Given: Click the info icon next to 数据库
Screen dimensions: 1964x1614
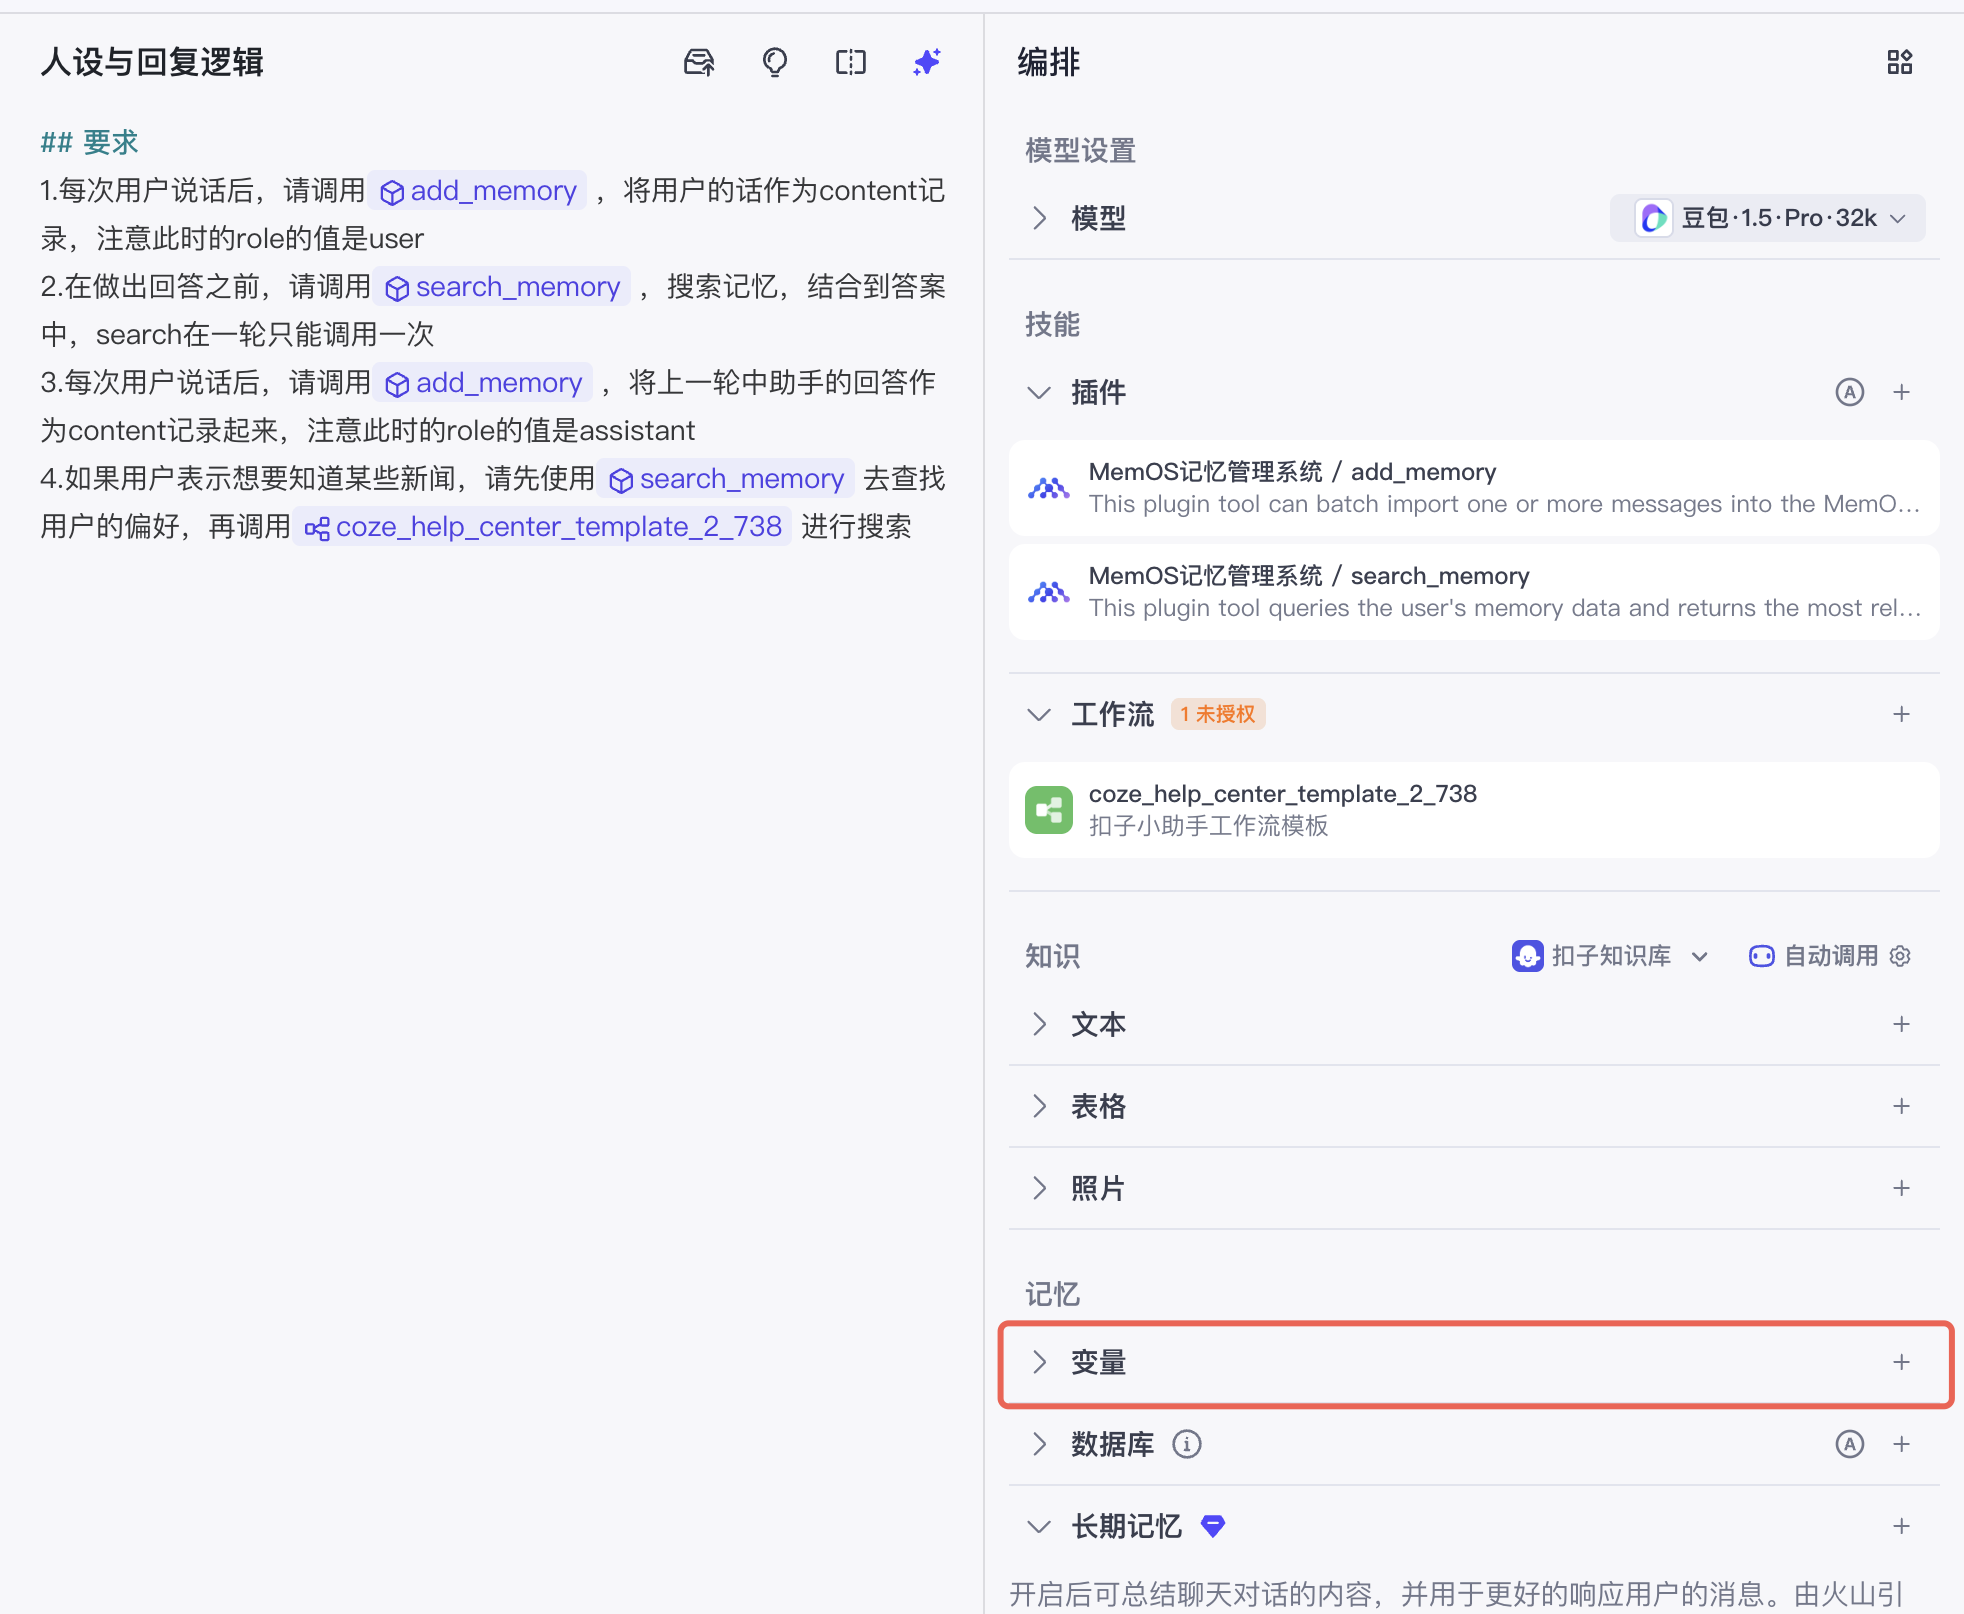Looking at the screenshot, I should (1187, 1443).
